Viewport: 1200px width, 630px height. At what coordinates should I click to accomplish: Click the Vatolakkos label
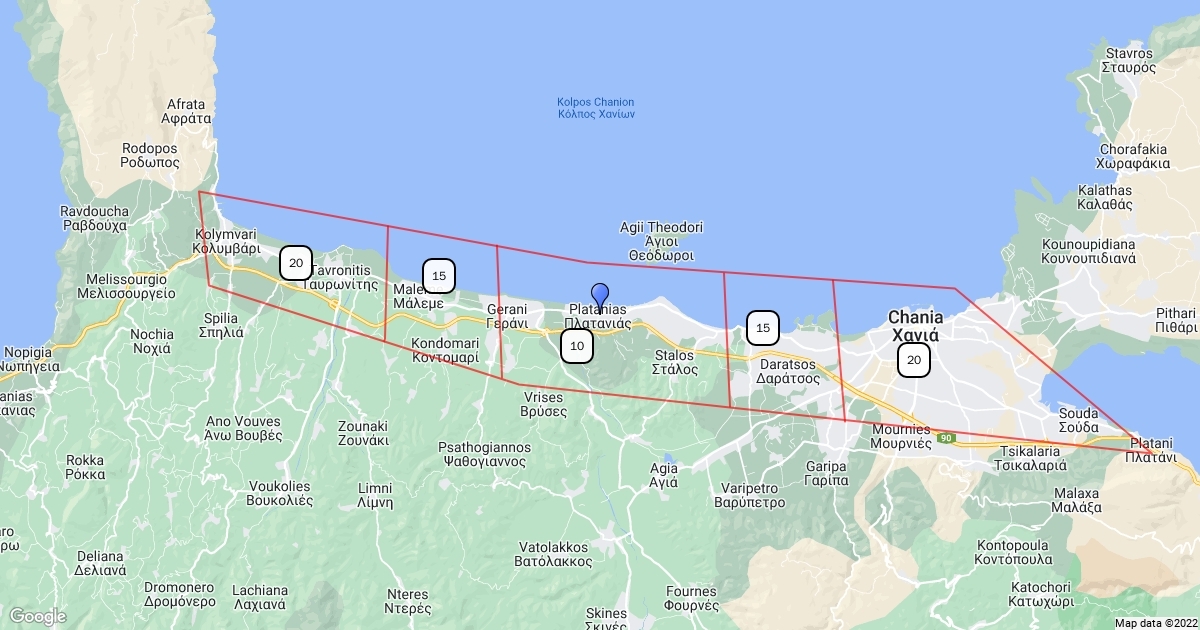[555, 555]
